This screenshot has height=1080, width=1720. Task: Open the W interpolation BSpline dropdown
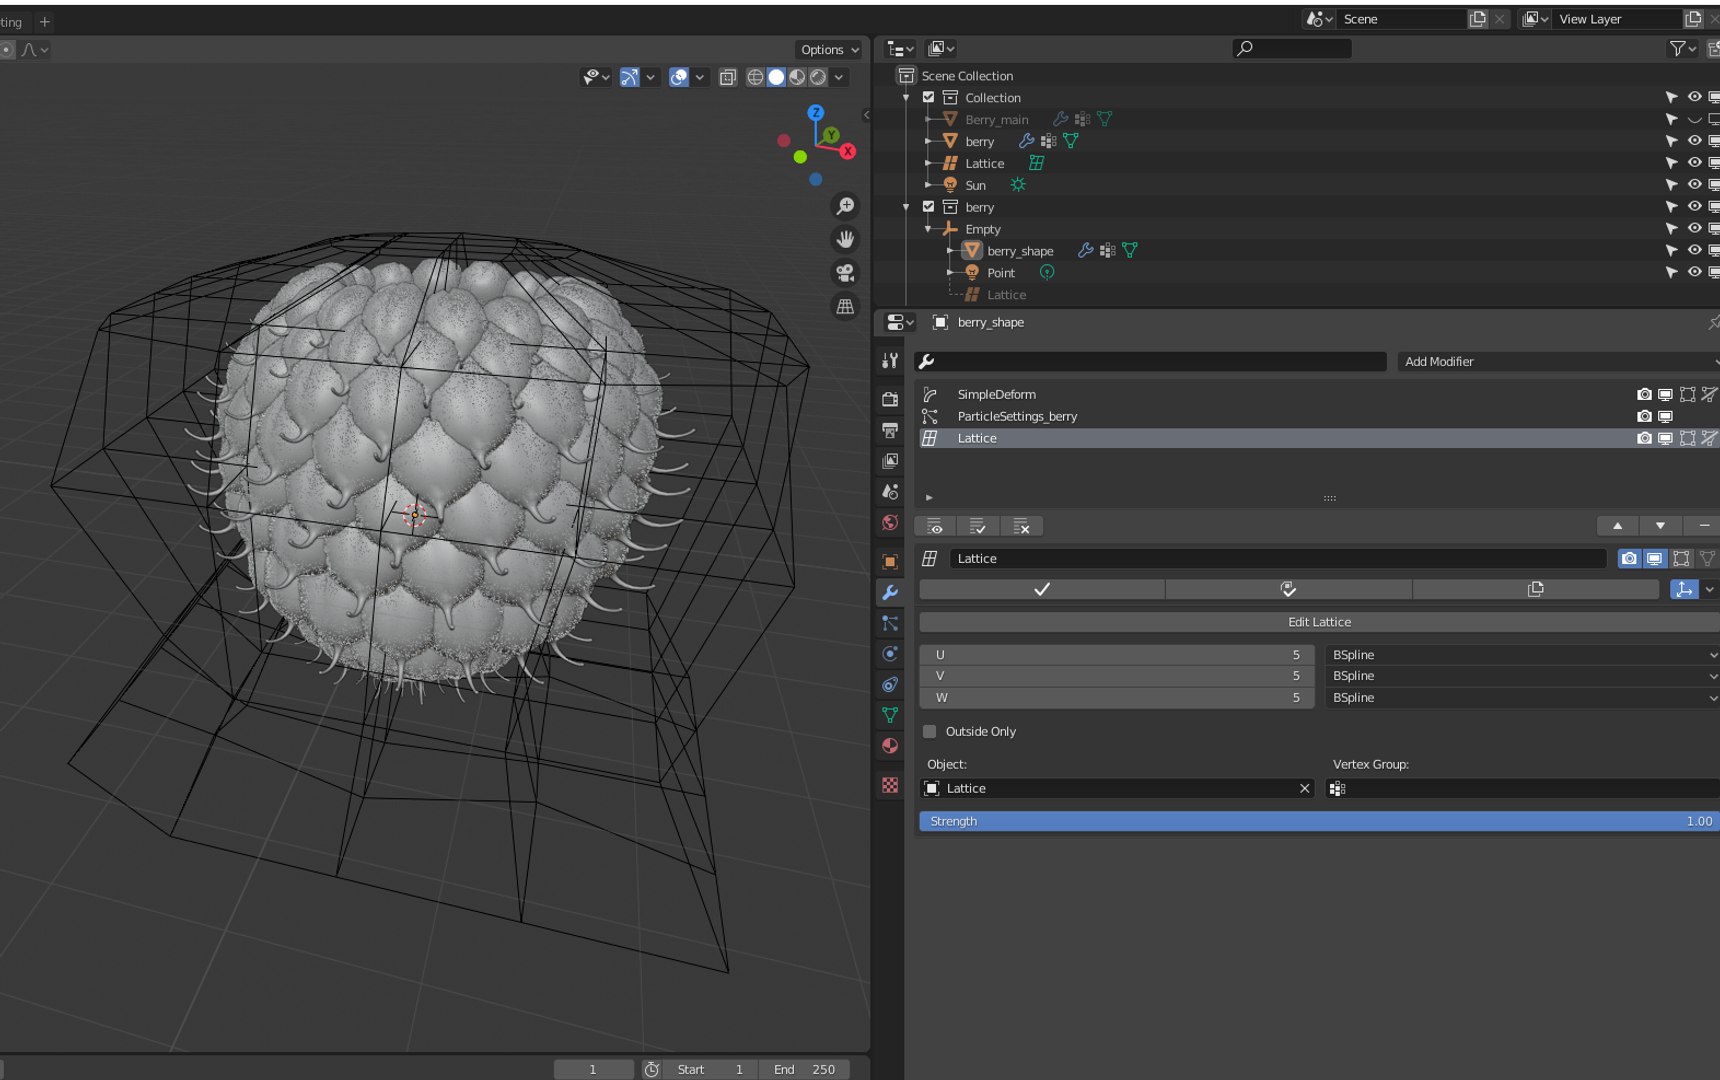click(1522, 697)
